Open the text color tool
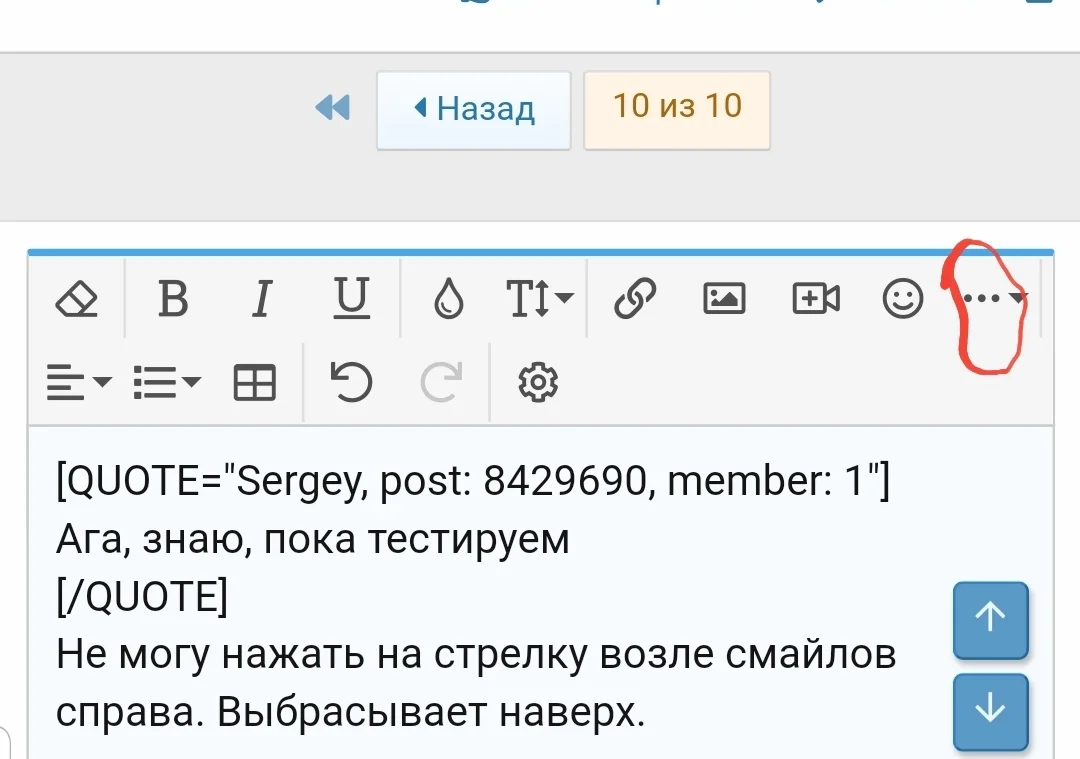The image size is (1080, 759). click(447, 297)
